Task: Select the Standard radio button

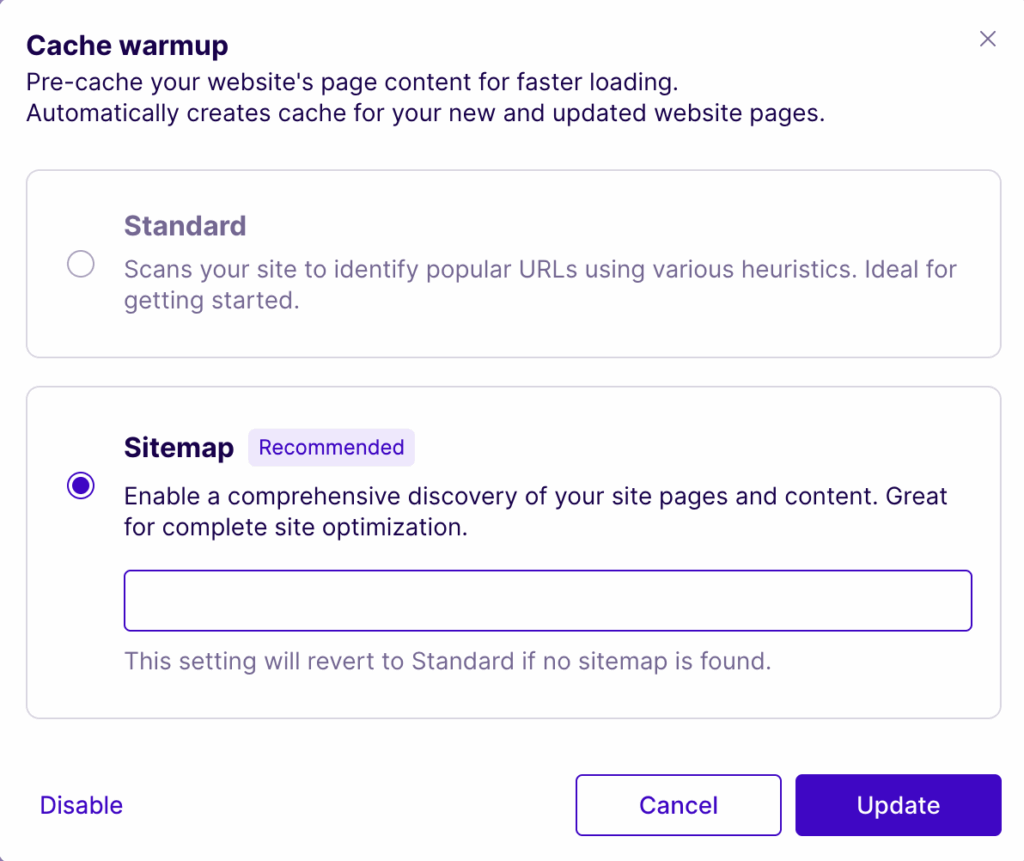Action: pos(80,264)
